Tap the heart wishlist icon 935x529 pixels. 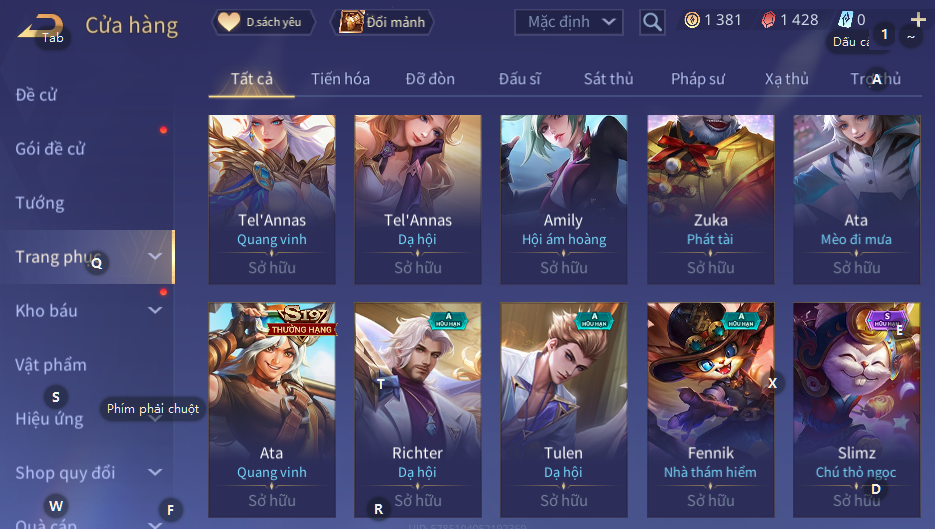tap(228, 22)
